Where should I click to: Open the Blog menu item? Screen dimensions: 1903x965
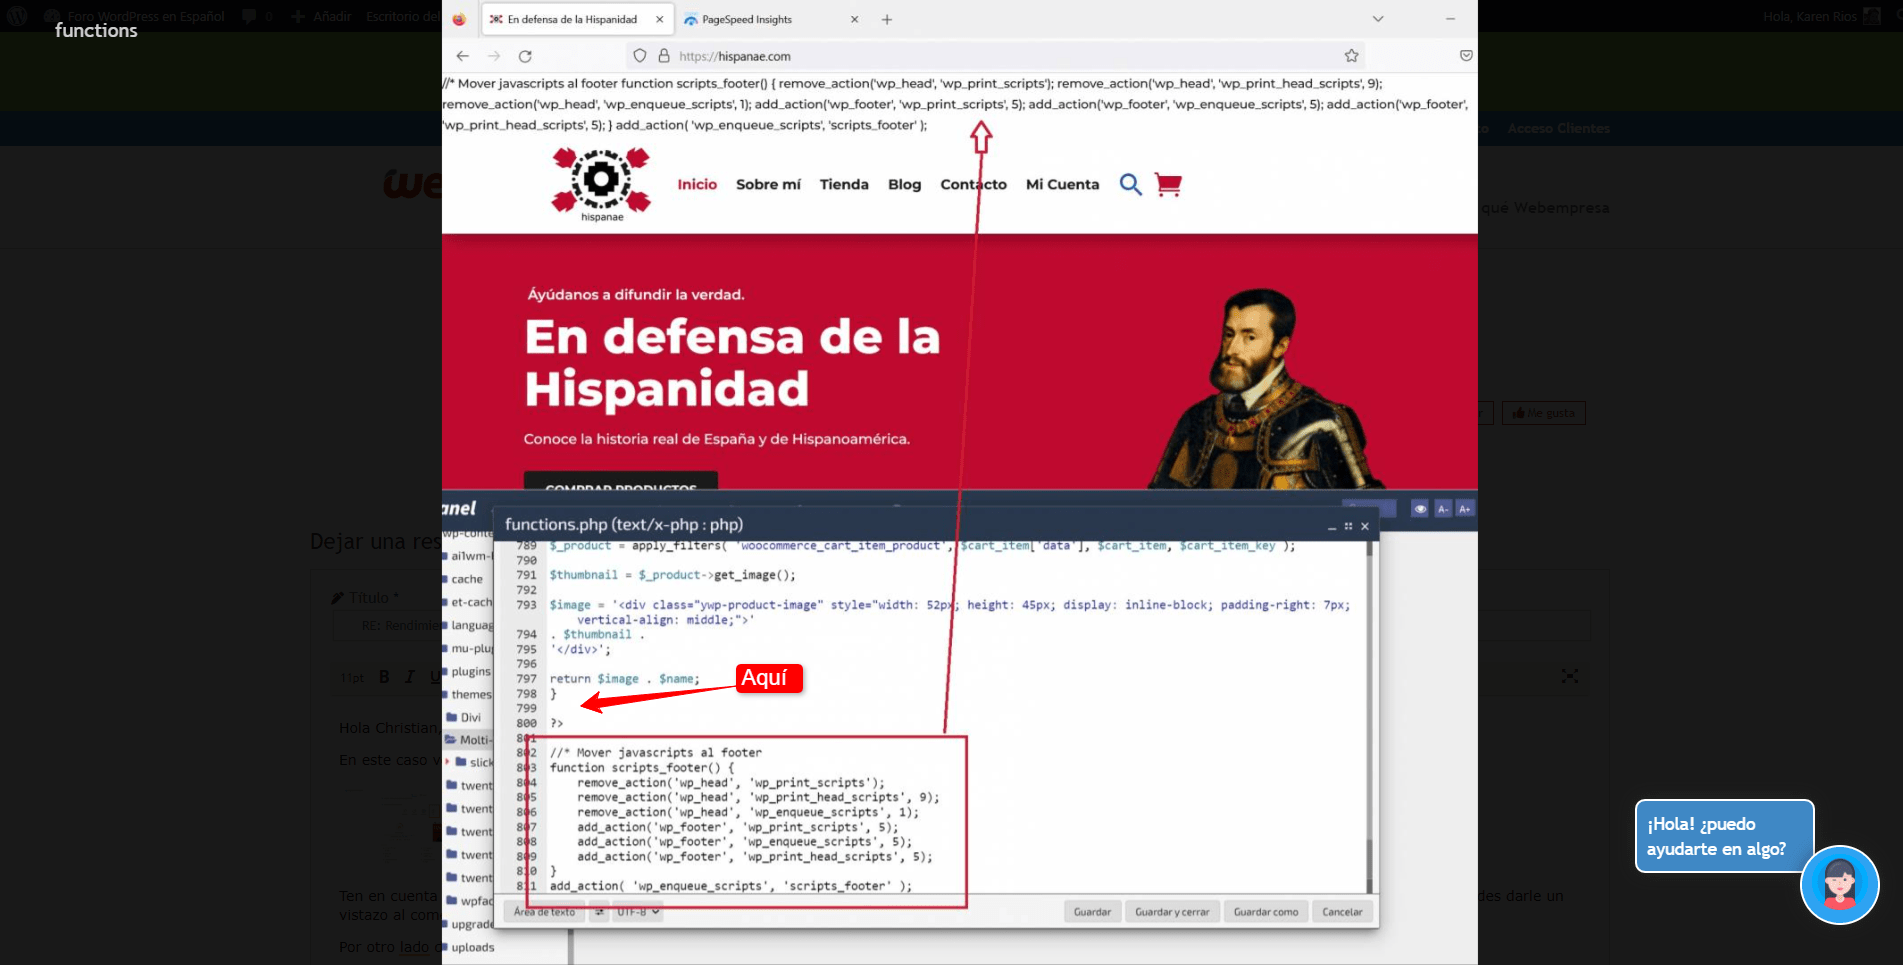(x=904, y=184)
